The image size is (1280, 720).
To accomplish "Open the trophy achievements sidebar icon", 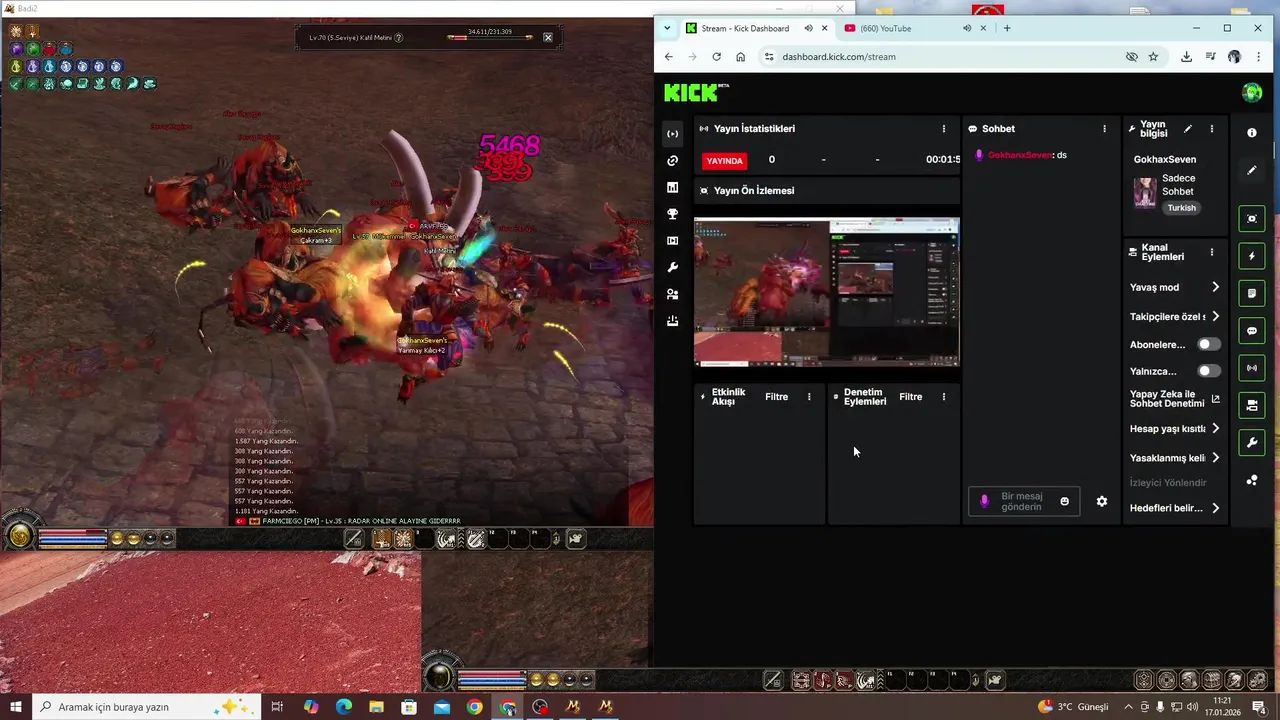I will [x=673, y=214].
